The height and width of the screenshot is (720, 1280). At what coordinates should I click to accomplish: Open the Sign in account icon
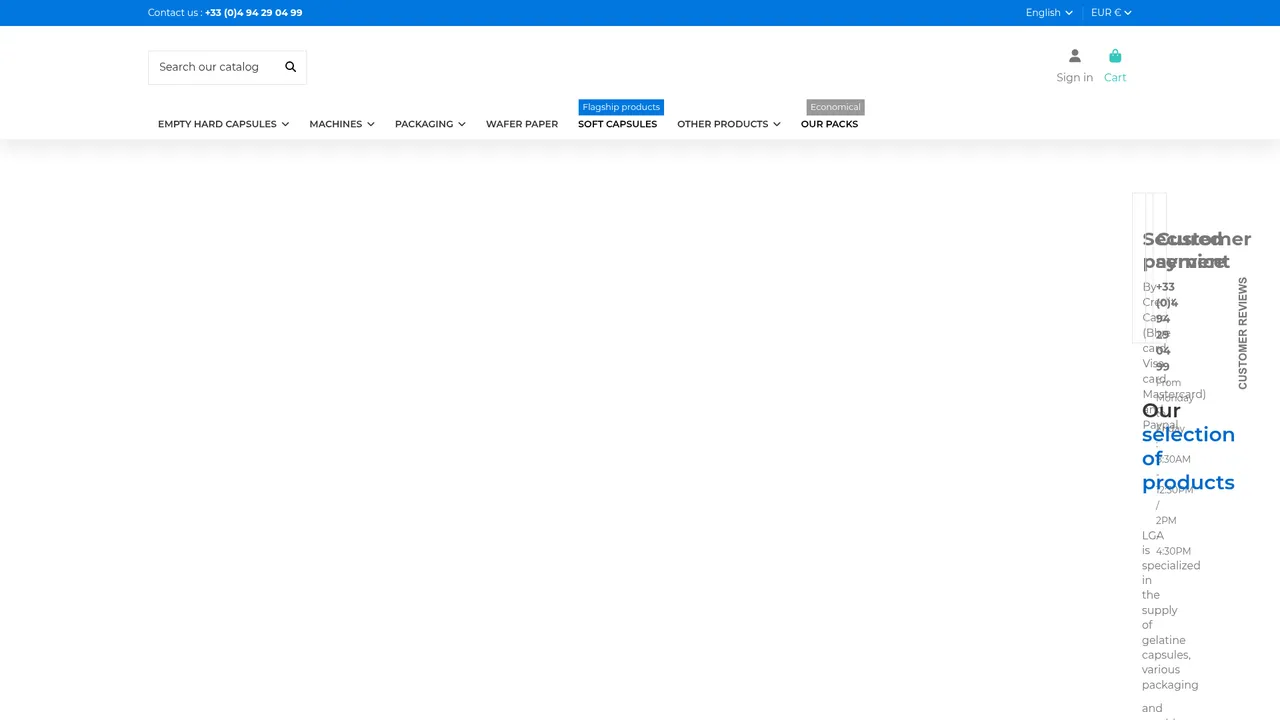pyautogui.click(x=1075, y=56)
